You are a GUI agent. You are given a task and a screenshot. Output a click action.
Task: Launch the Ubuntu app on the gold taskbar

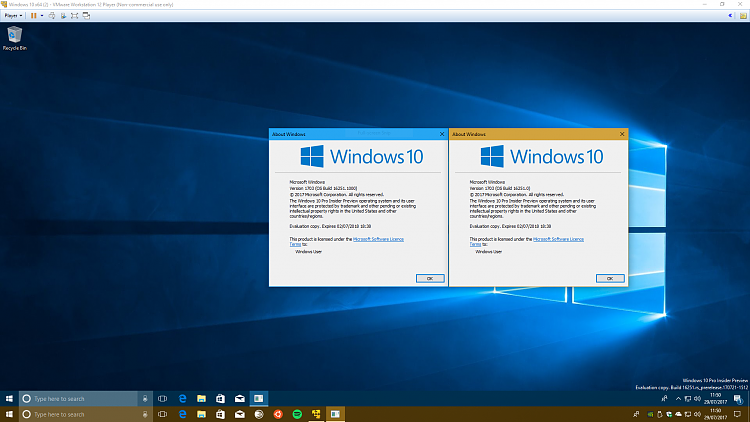(278, 414)
